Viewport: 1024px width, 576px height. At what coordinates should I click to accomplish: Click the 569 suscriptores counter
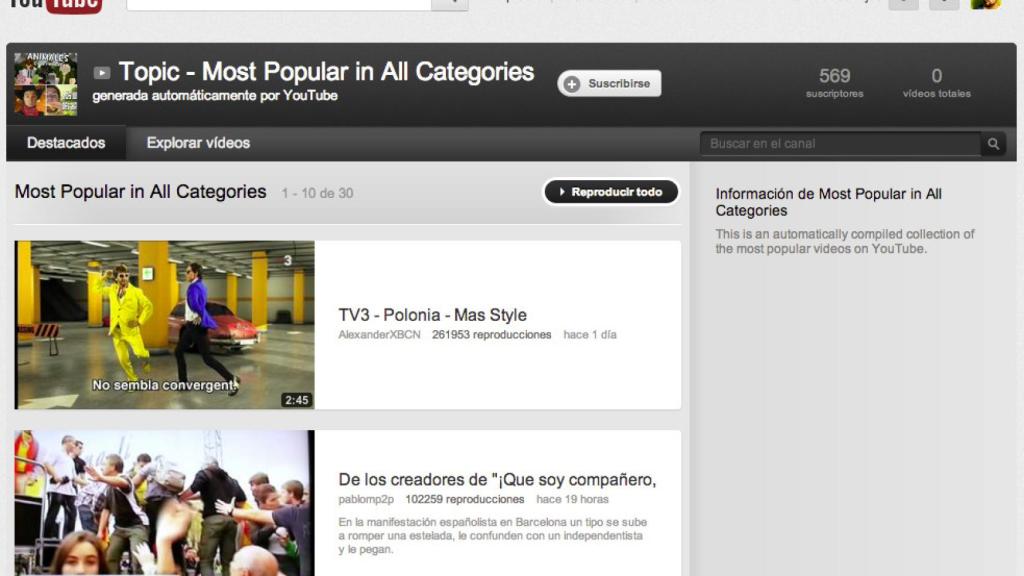835,83
